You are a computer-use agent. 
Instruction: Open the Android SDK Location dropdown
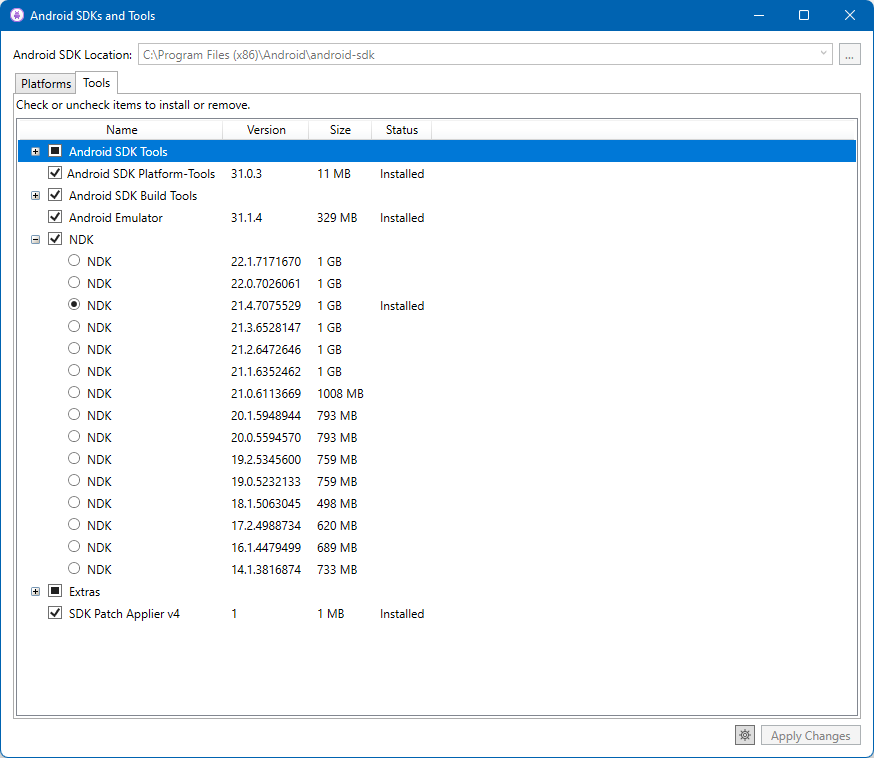point(823,54)
